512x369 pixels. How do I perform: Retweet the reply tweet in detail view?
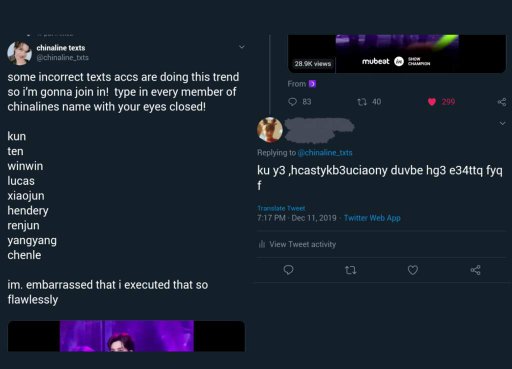tap(350, 270)
